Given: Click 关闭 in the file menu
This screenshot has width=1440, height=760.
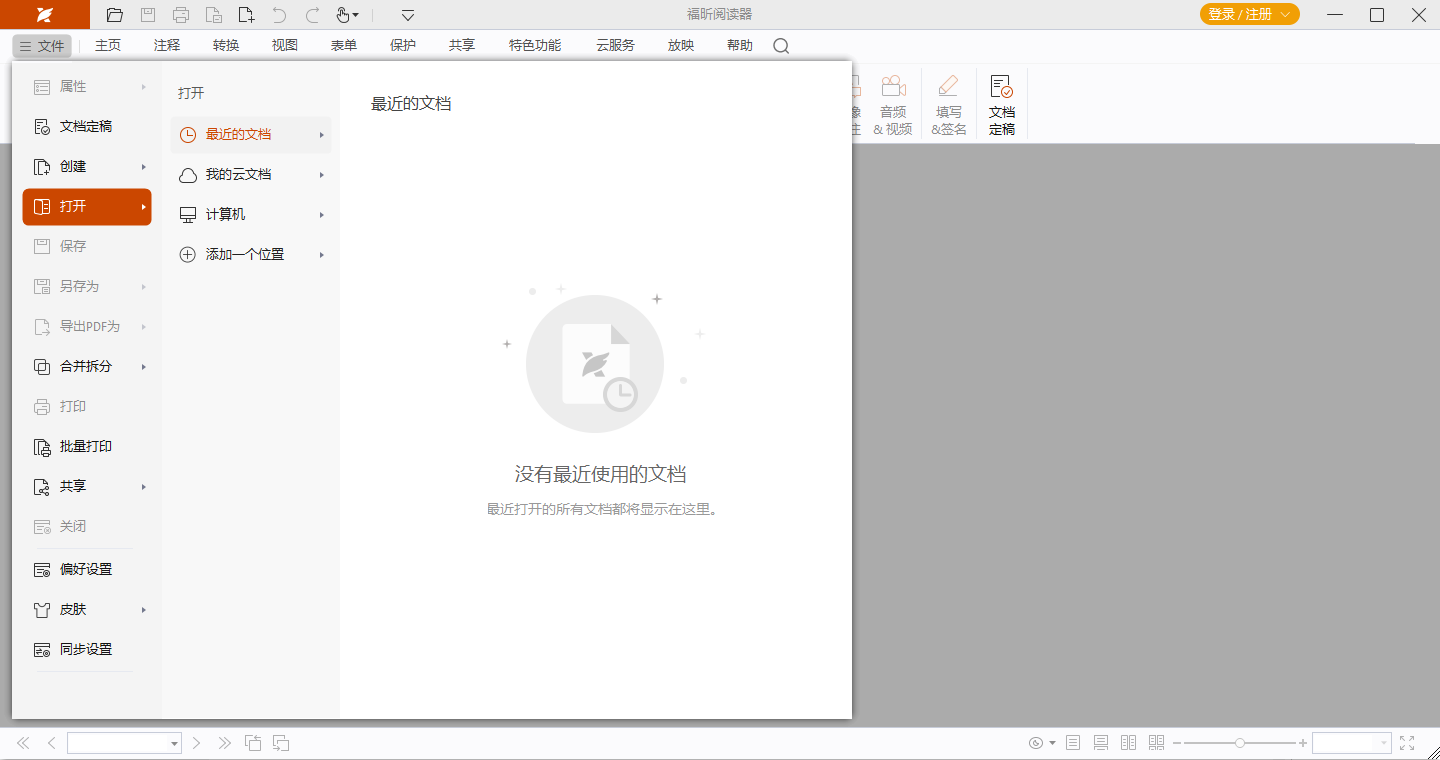Looking at the screenshot, I should click(87, 527).
